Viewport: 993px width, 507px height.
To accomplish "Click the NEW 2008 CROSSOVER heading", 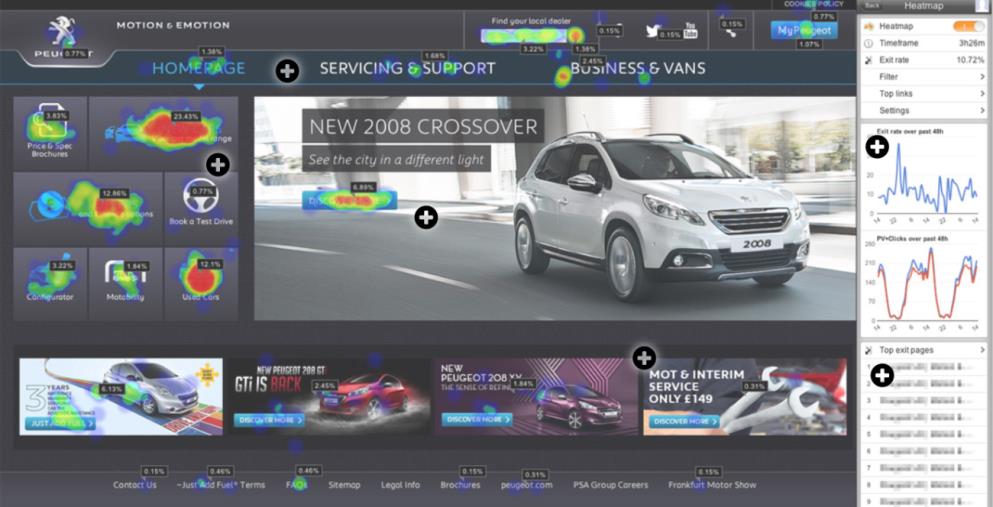I will [x=423, y=127].
